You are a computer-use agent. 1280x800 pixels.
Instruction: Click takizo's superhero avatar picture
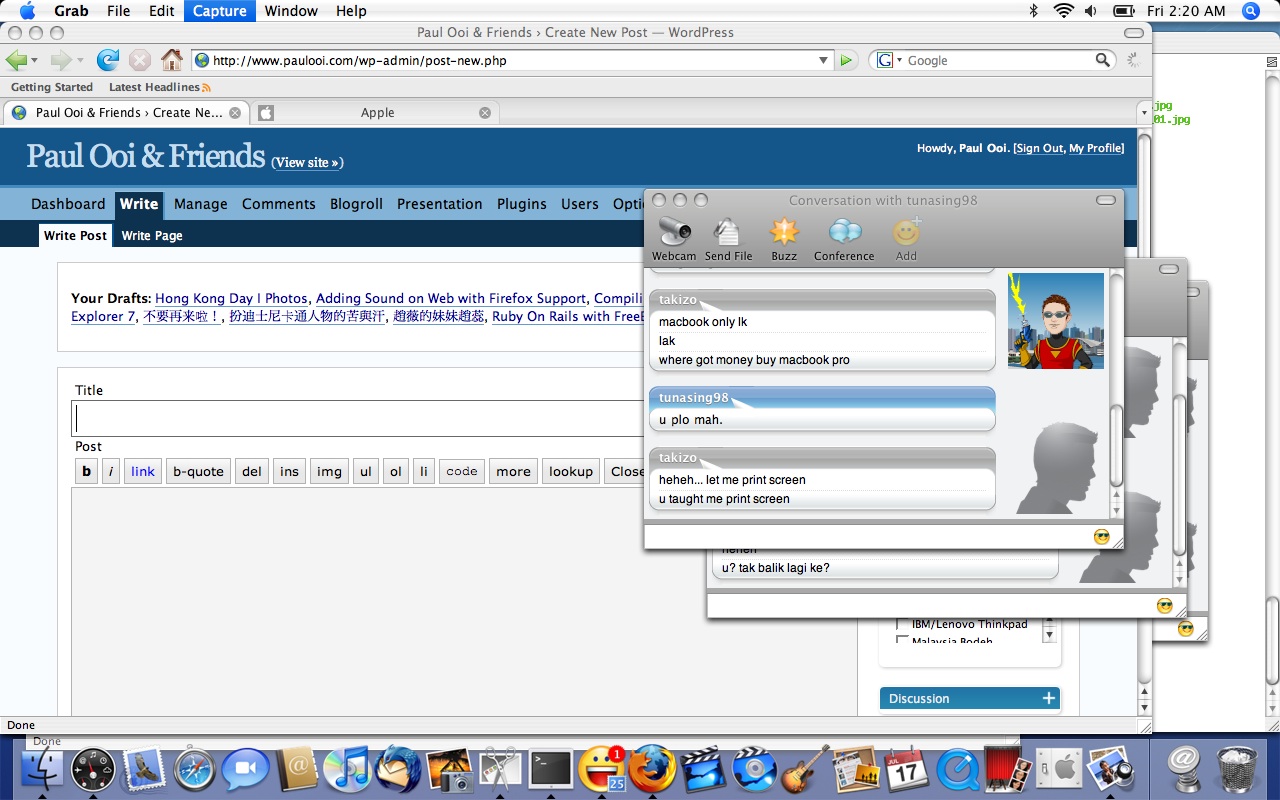point(1056,321)
